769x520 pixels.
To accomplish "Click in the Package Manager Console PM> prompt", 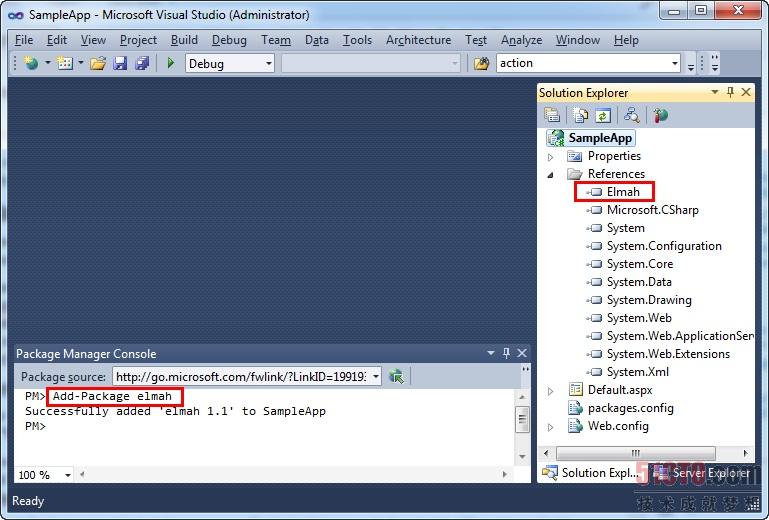I will pos(35,426).
